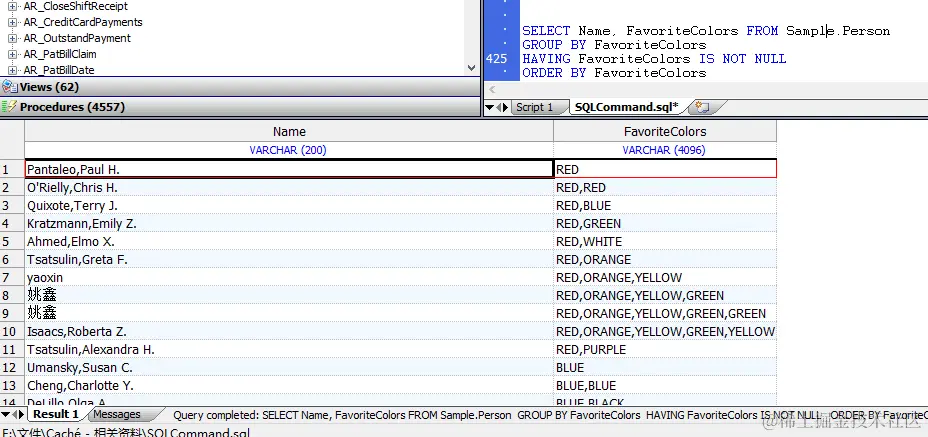
Task: Select the RED,GREEN colors cell
Action: (x=665, y=224)
